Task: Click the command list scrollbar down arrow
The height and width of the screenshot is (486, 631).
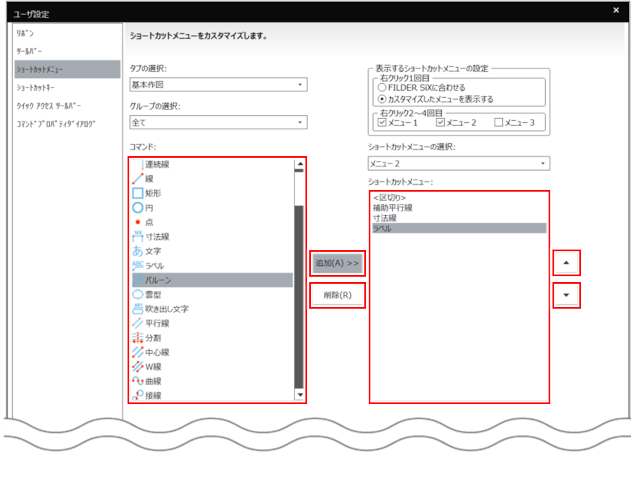Action: coord(299,396)
